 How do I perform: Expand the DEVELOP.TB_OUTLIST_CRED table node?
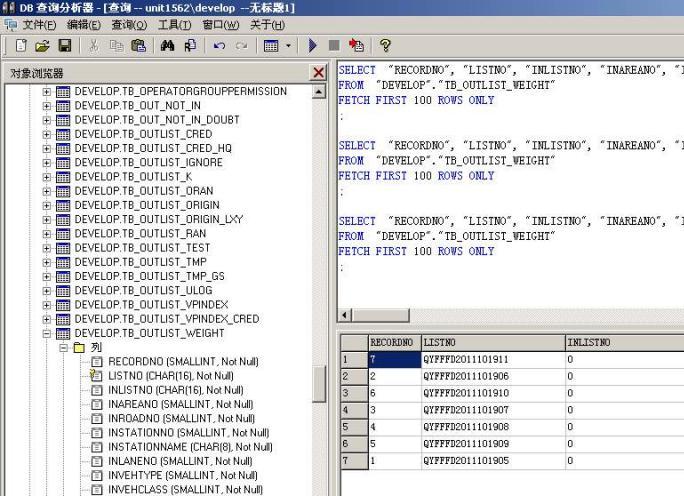tap(47, 133)
